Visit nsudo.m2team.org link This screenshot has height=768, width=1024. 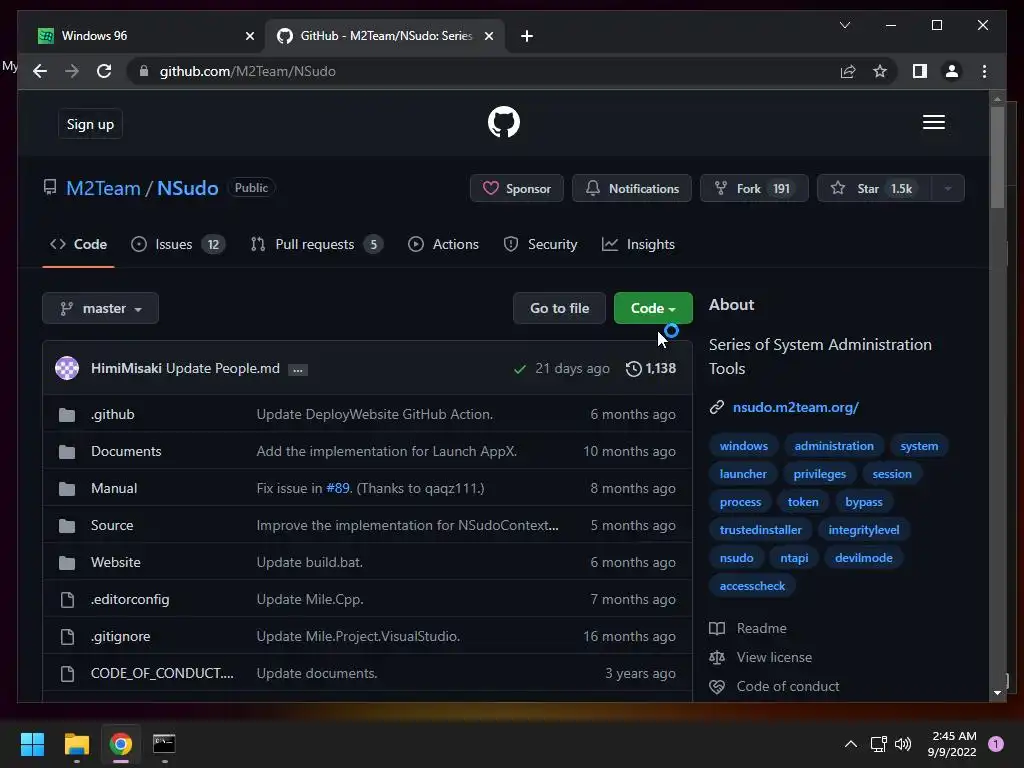point(795,408)
